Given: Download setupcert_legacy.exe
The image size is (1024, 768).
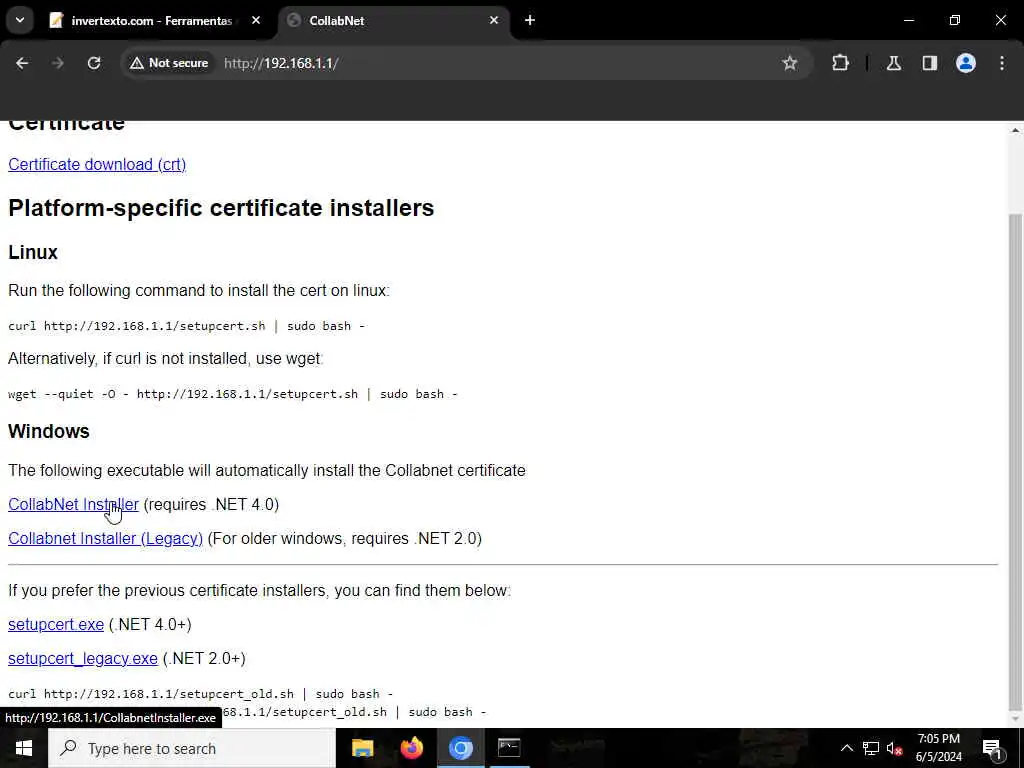Looking at the screenshot, I should pos(82,658).
